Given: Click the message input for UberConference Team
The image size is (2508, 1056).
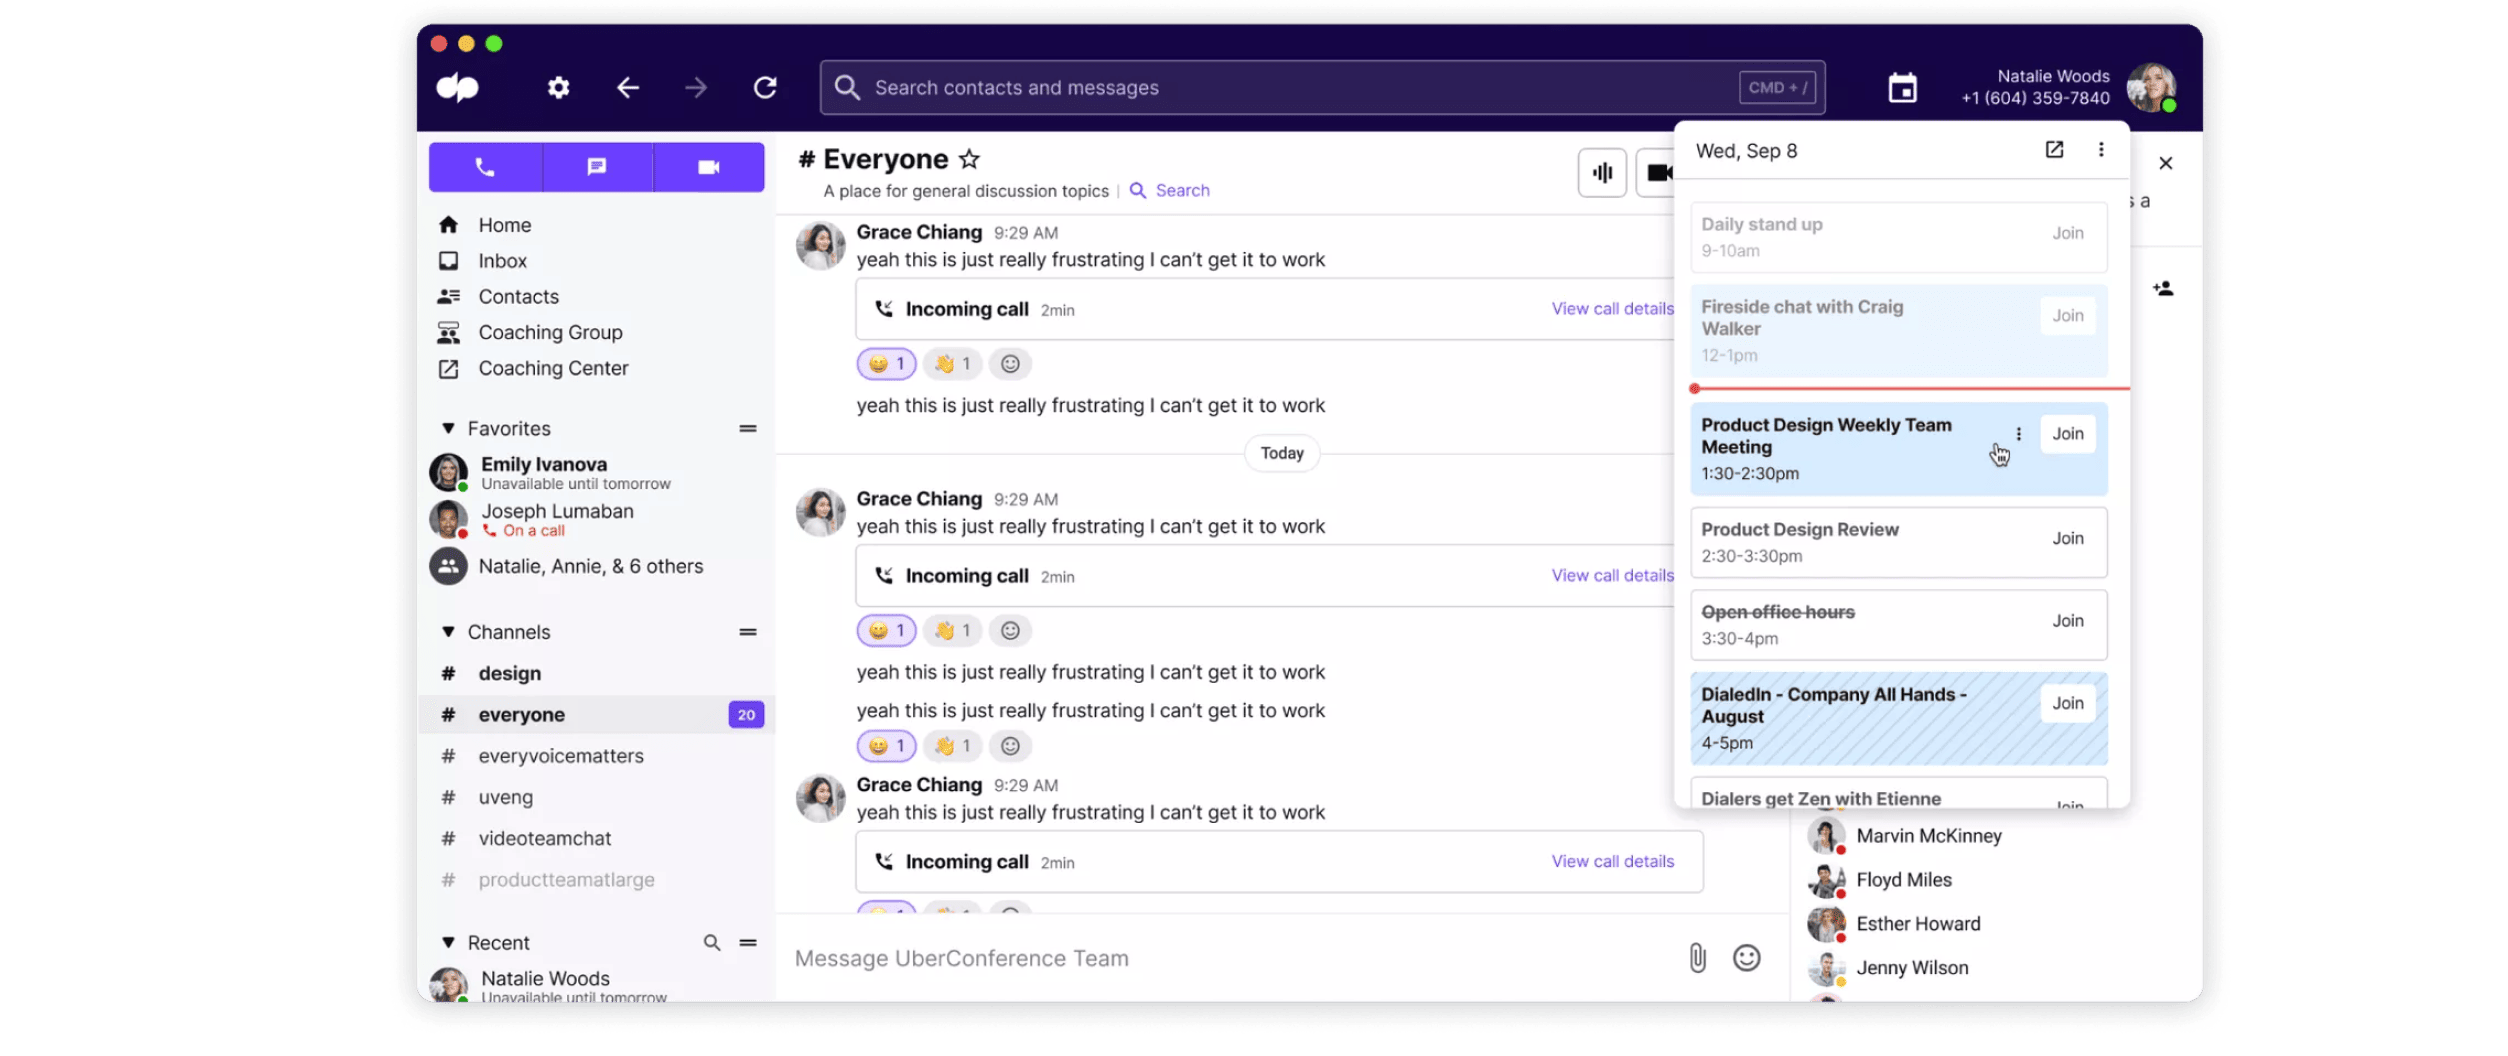Looking at the screenshot, I should pos(1230,959).
